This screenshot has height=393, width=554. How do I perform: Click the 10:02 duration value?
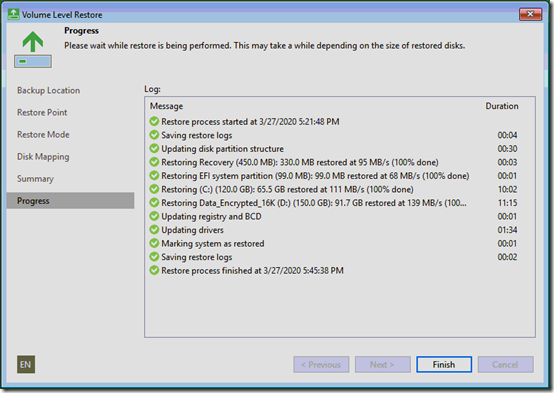pos(507,189)
